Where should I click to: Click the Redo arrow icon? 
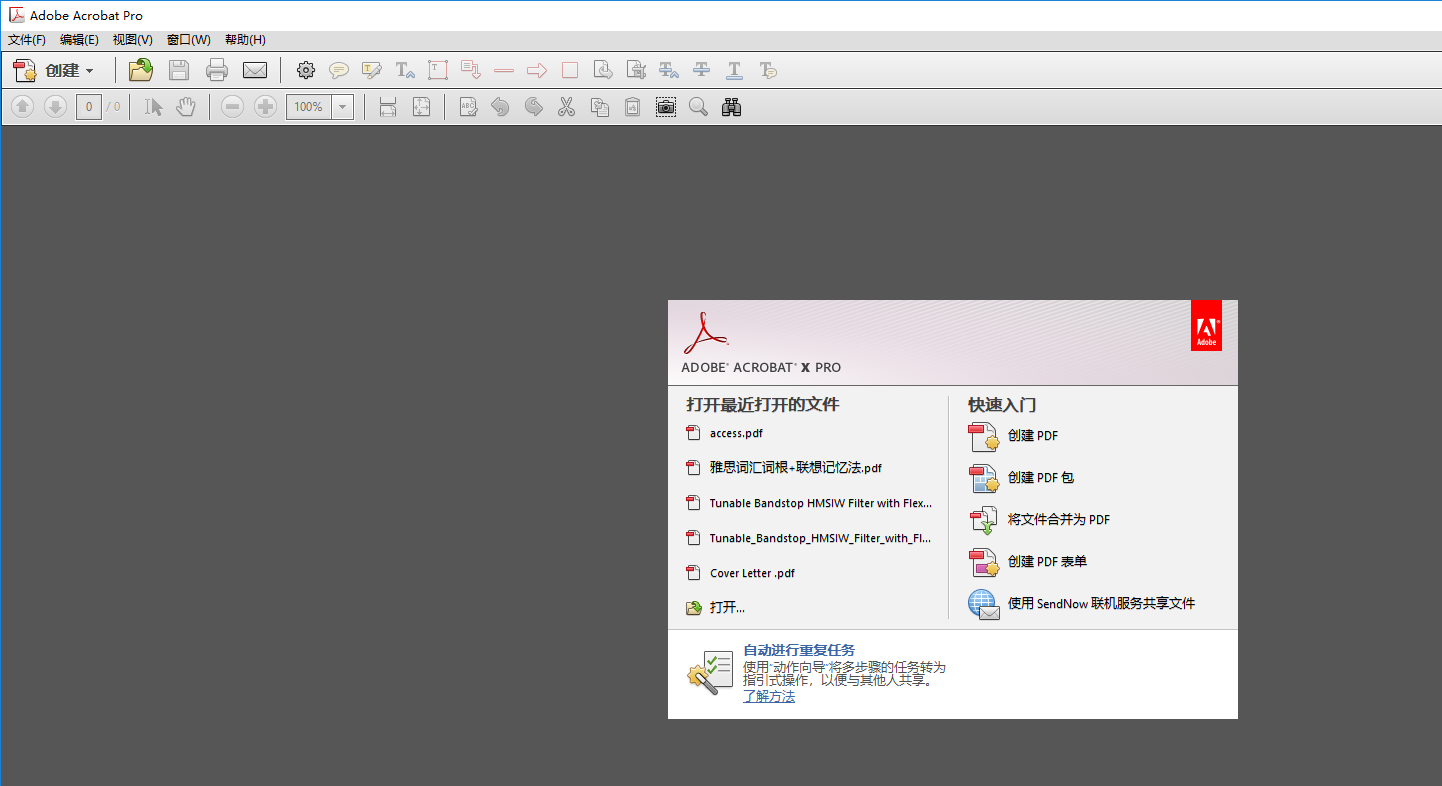[534, 107]
